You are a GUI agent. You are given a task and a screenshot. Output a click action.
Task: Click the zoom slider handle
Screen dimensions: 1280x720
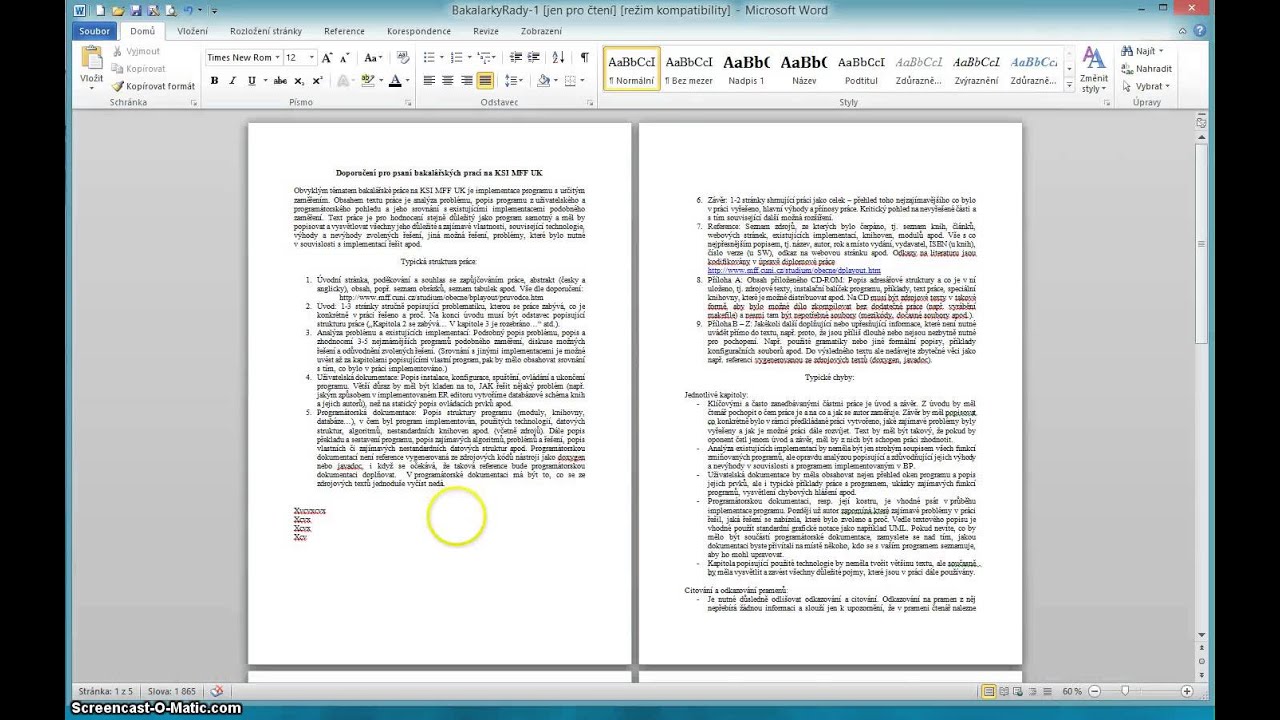point(1125,691)
